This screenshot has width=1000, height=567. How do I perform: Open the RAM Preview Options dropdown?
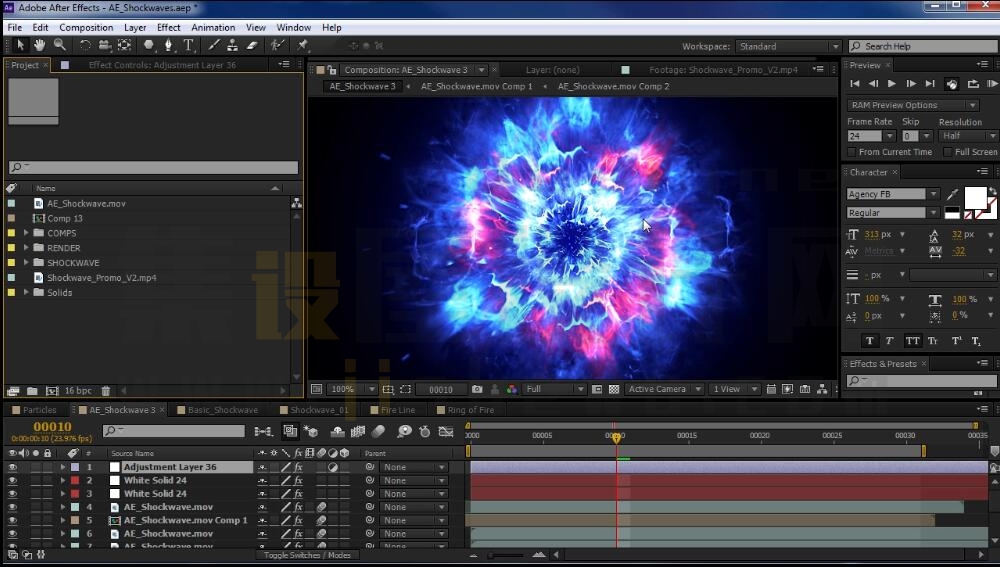click(913, 105)
